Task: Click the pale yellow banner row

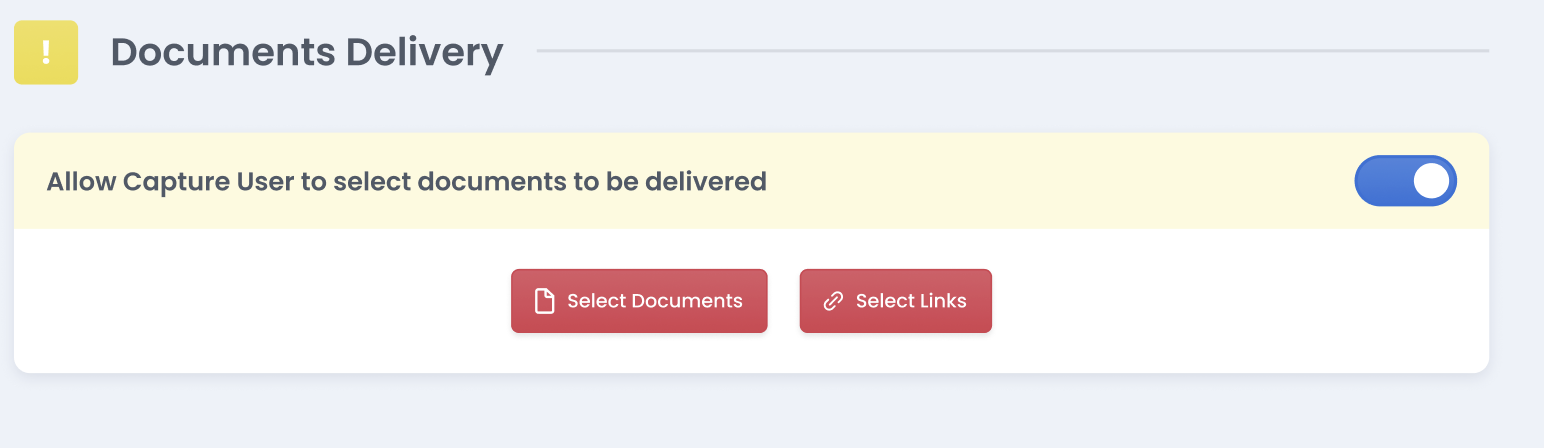Action: click(x=751, y=181)
